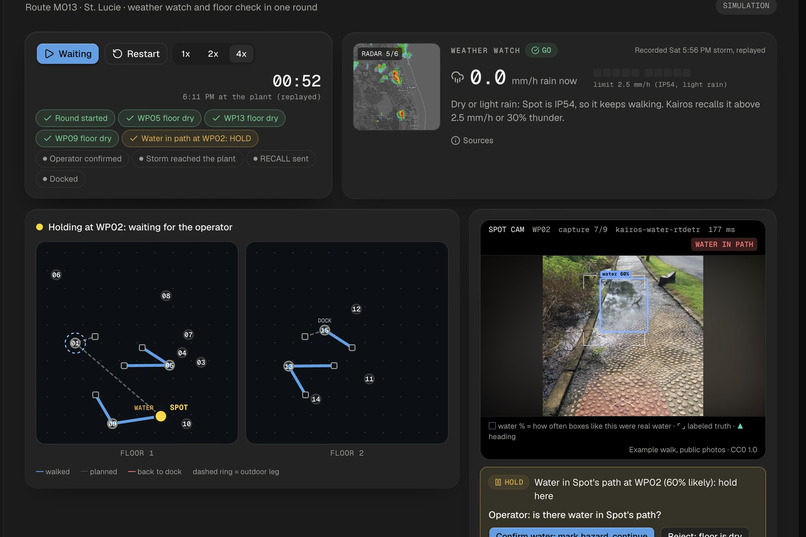Click waypoint 04 on Floor 1
Viewport: 806px width, 537px height.
pyautogui.click(x=182, y=353)
